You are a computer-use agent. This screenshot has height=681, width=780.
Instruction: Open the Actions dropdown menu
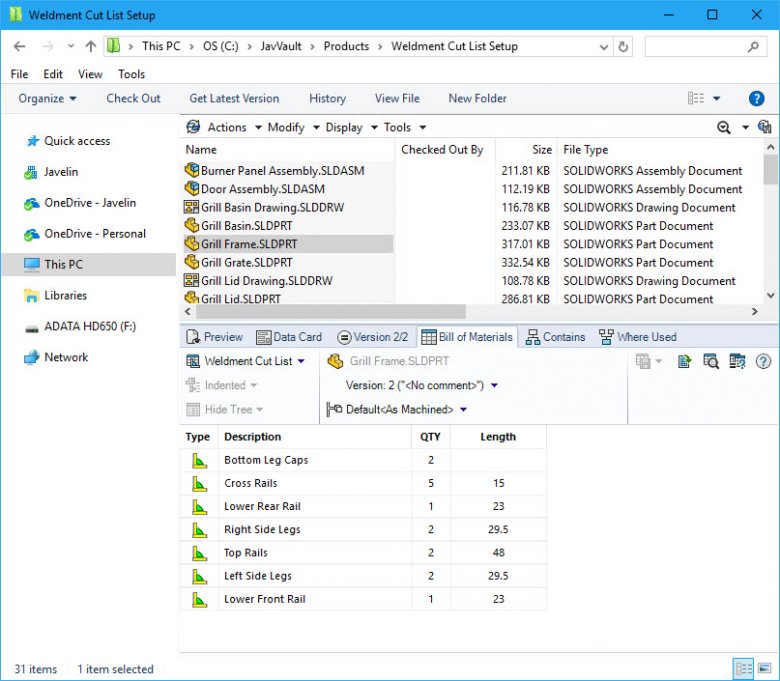tap(234, 127)
